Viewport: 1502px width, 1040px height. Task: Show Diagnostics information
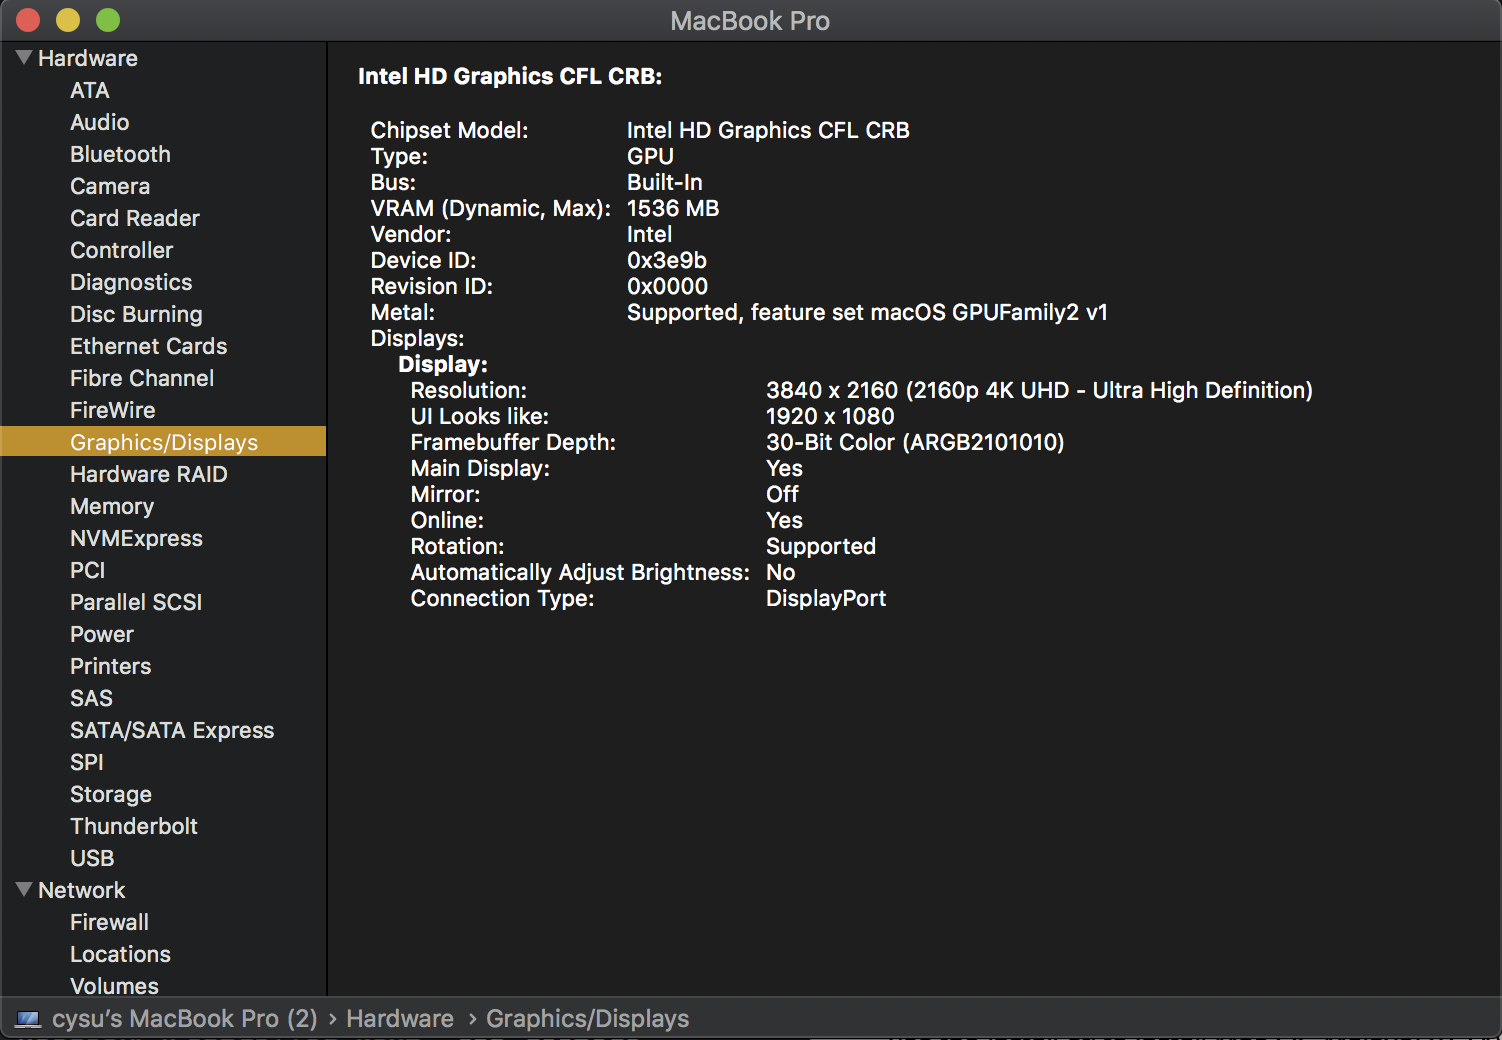tap(131, 282)
